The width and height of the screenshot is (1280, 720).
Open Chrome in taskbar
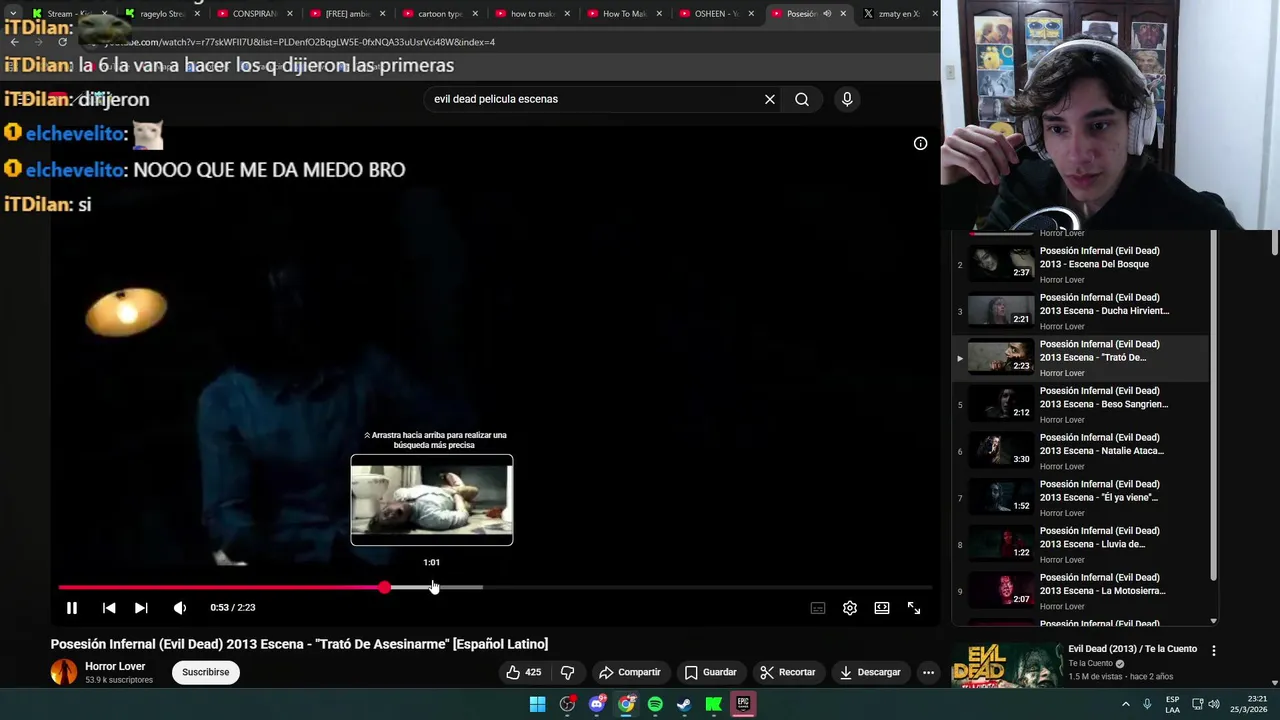pyautogui.click(x=626, y=704)
